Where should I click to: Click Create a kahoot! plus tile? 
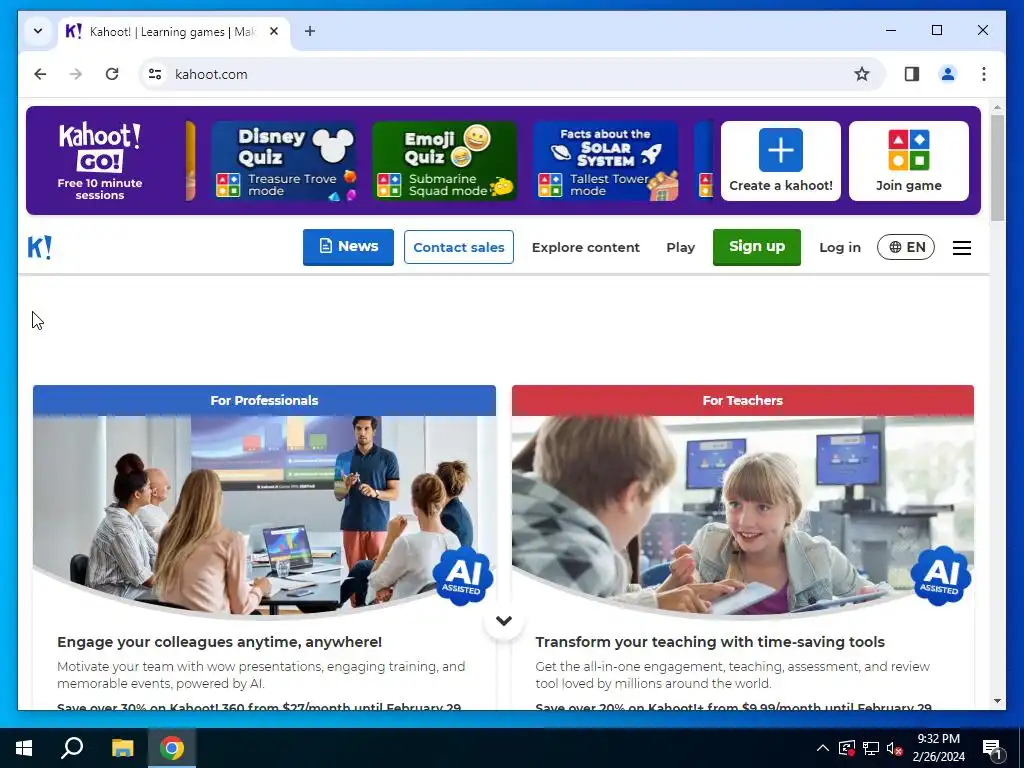(x=780, y=161)
